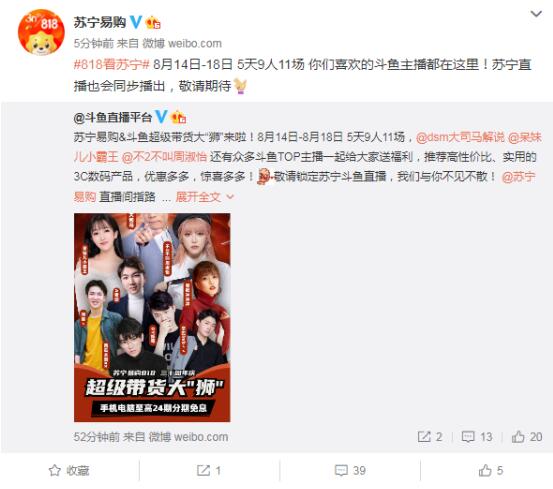Like the original post with 20 likes
The height and width of the screenshot is (489, 553).
[527, 437]
